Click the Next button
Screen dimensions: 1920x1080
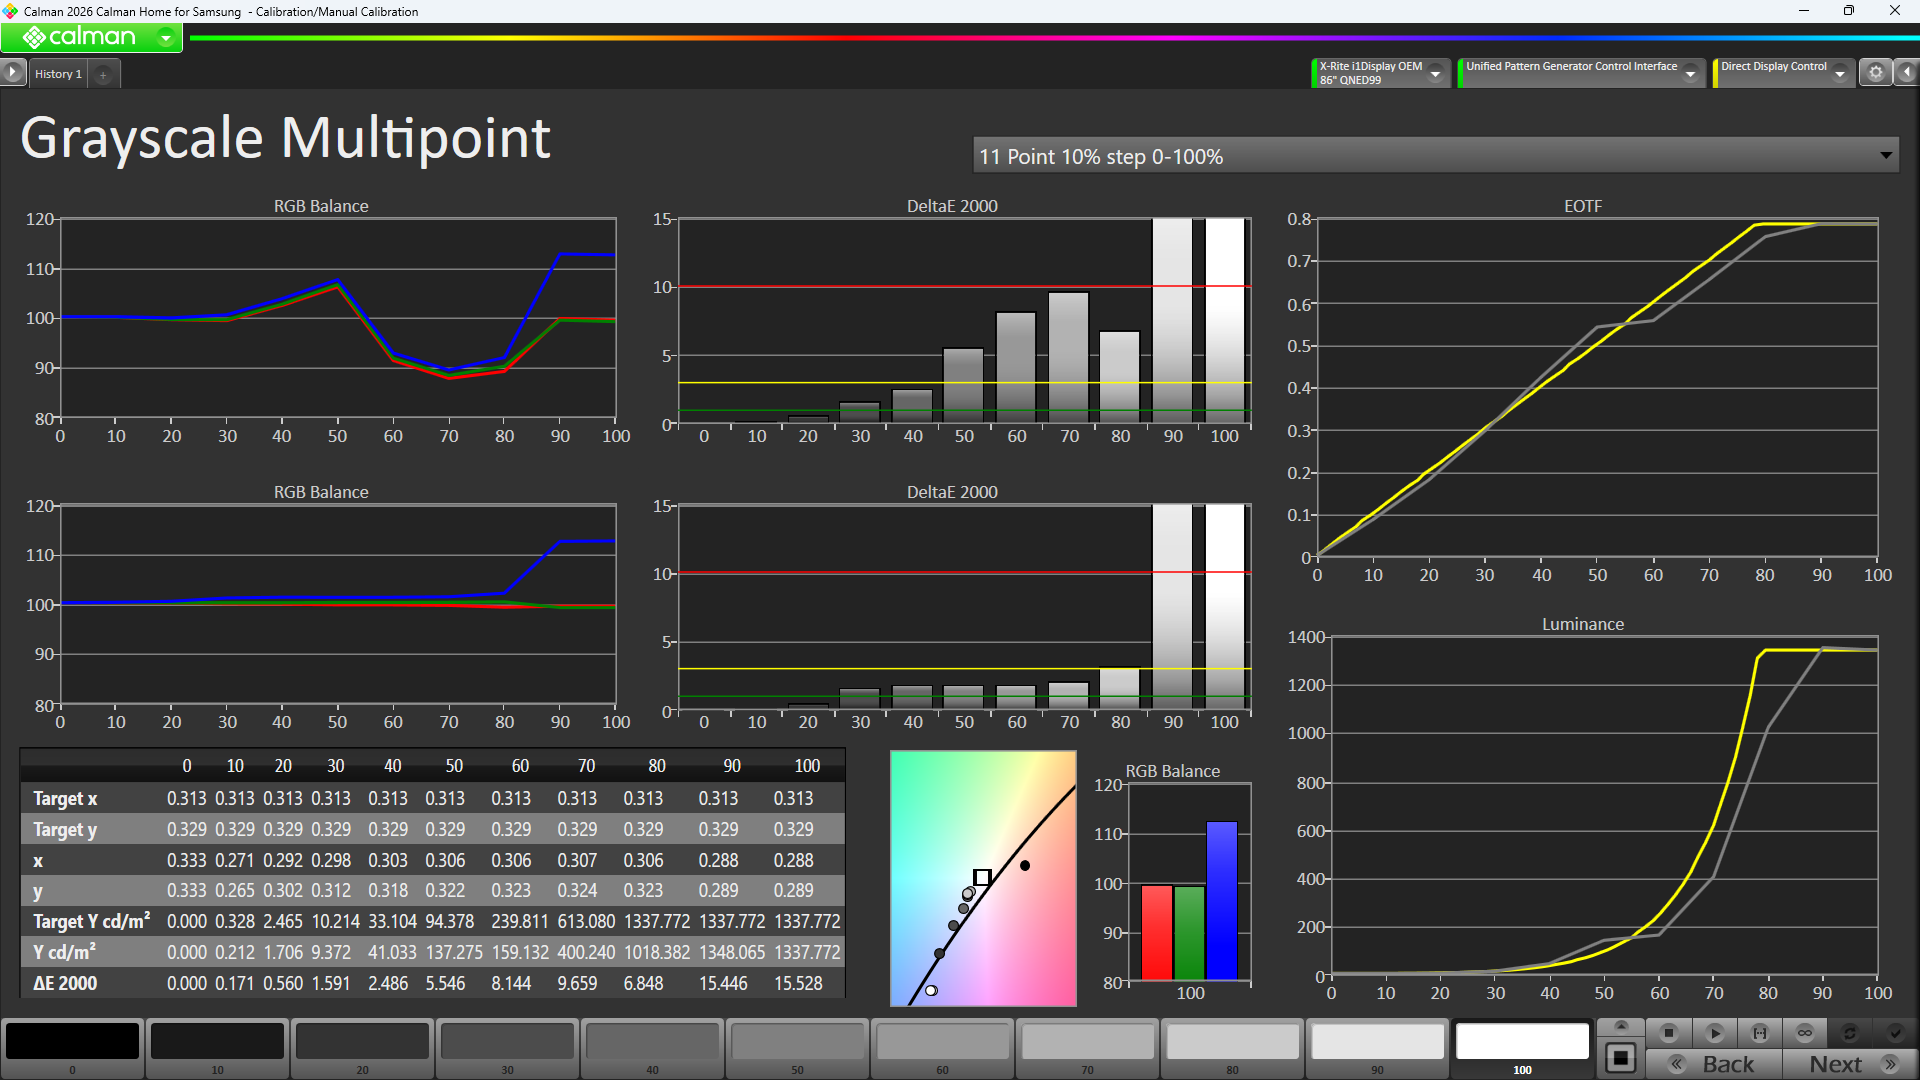coord(1849,1064)
